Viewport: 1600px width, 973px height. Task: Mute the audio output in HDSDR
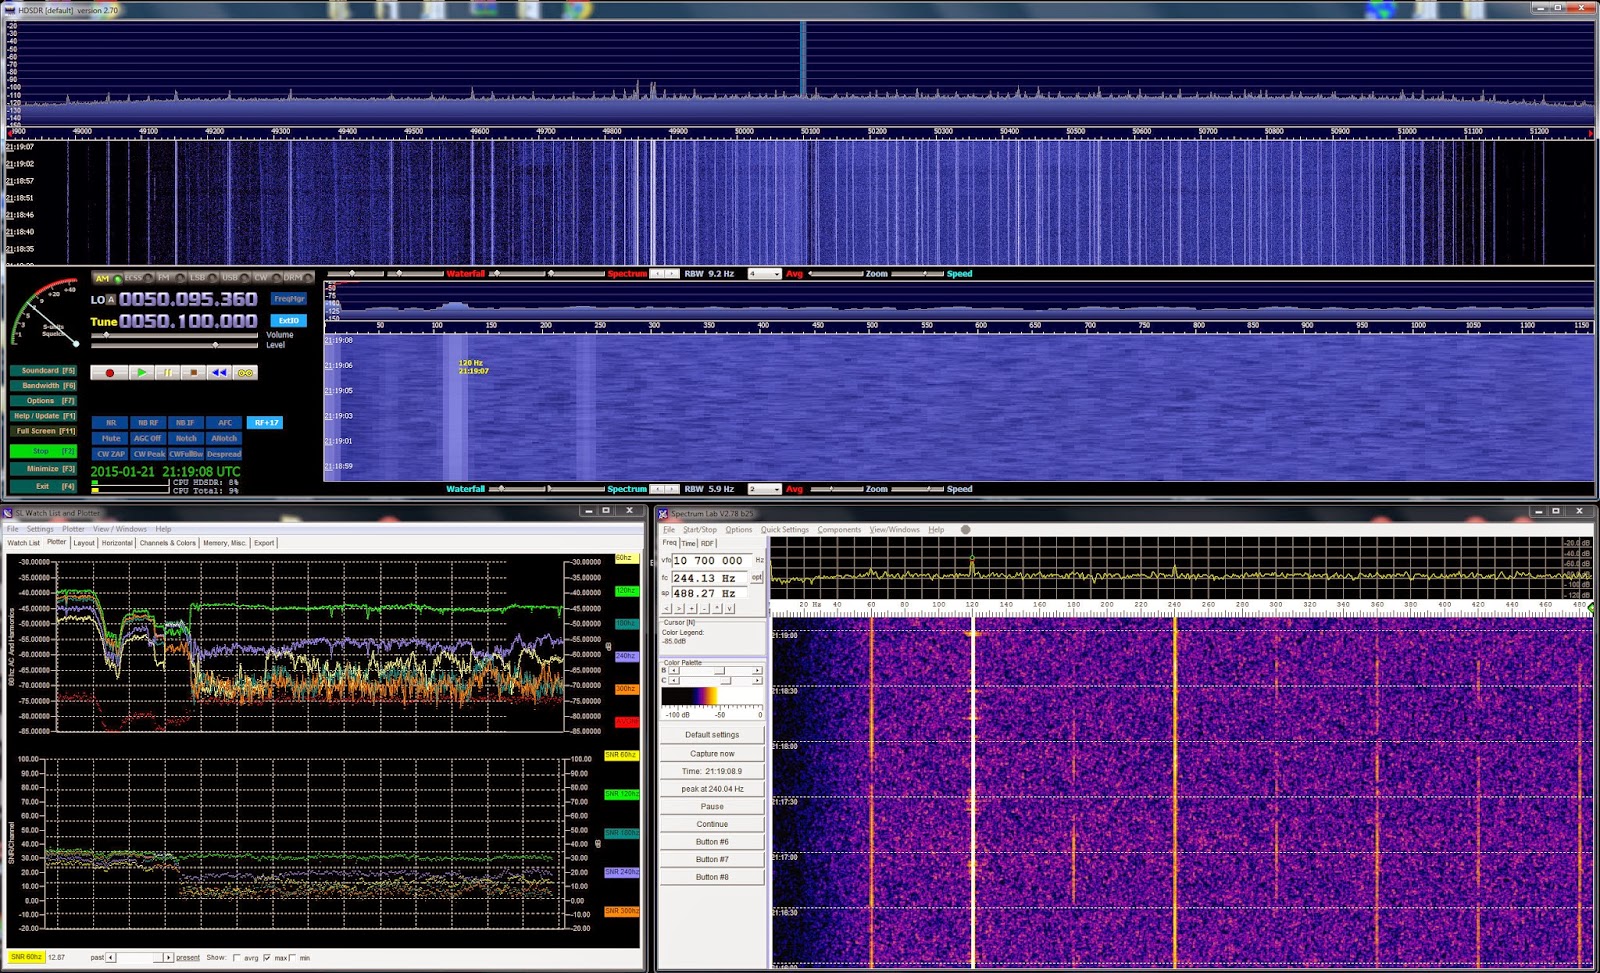[x=110, y=437]
